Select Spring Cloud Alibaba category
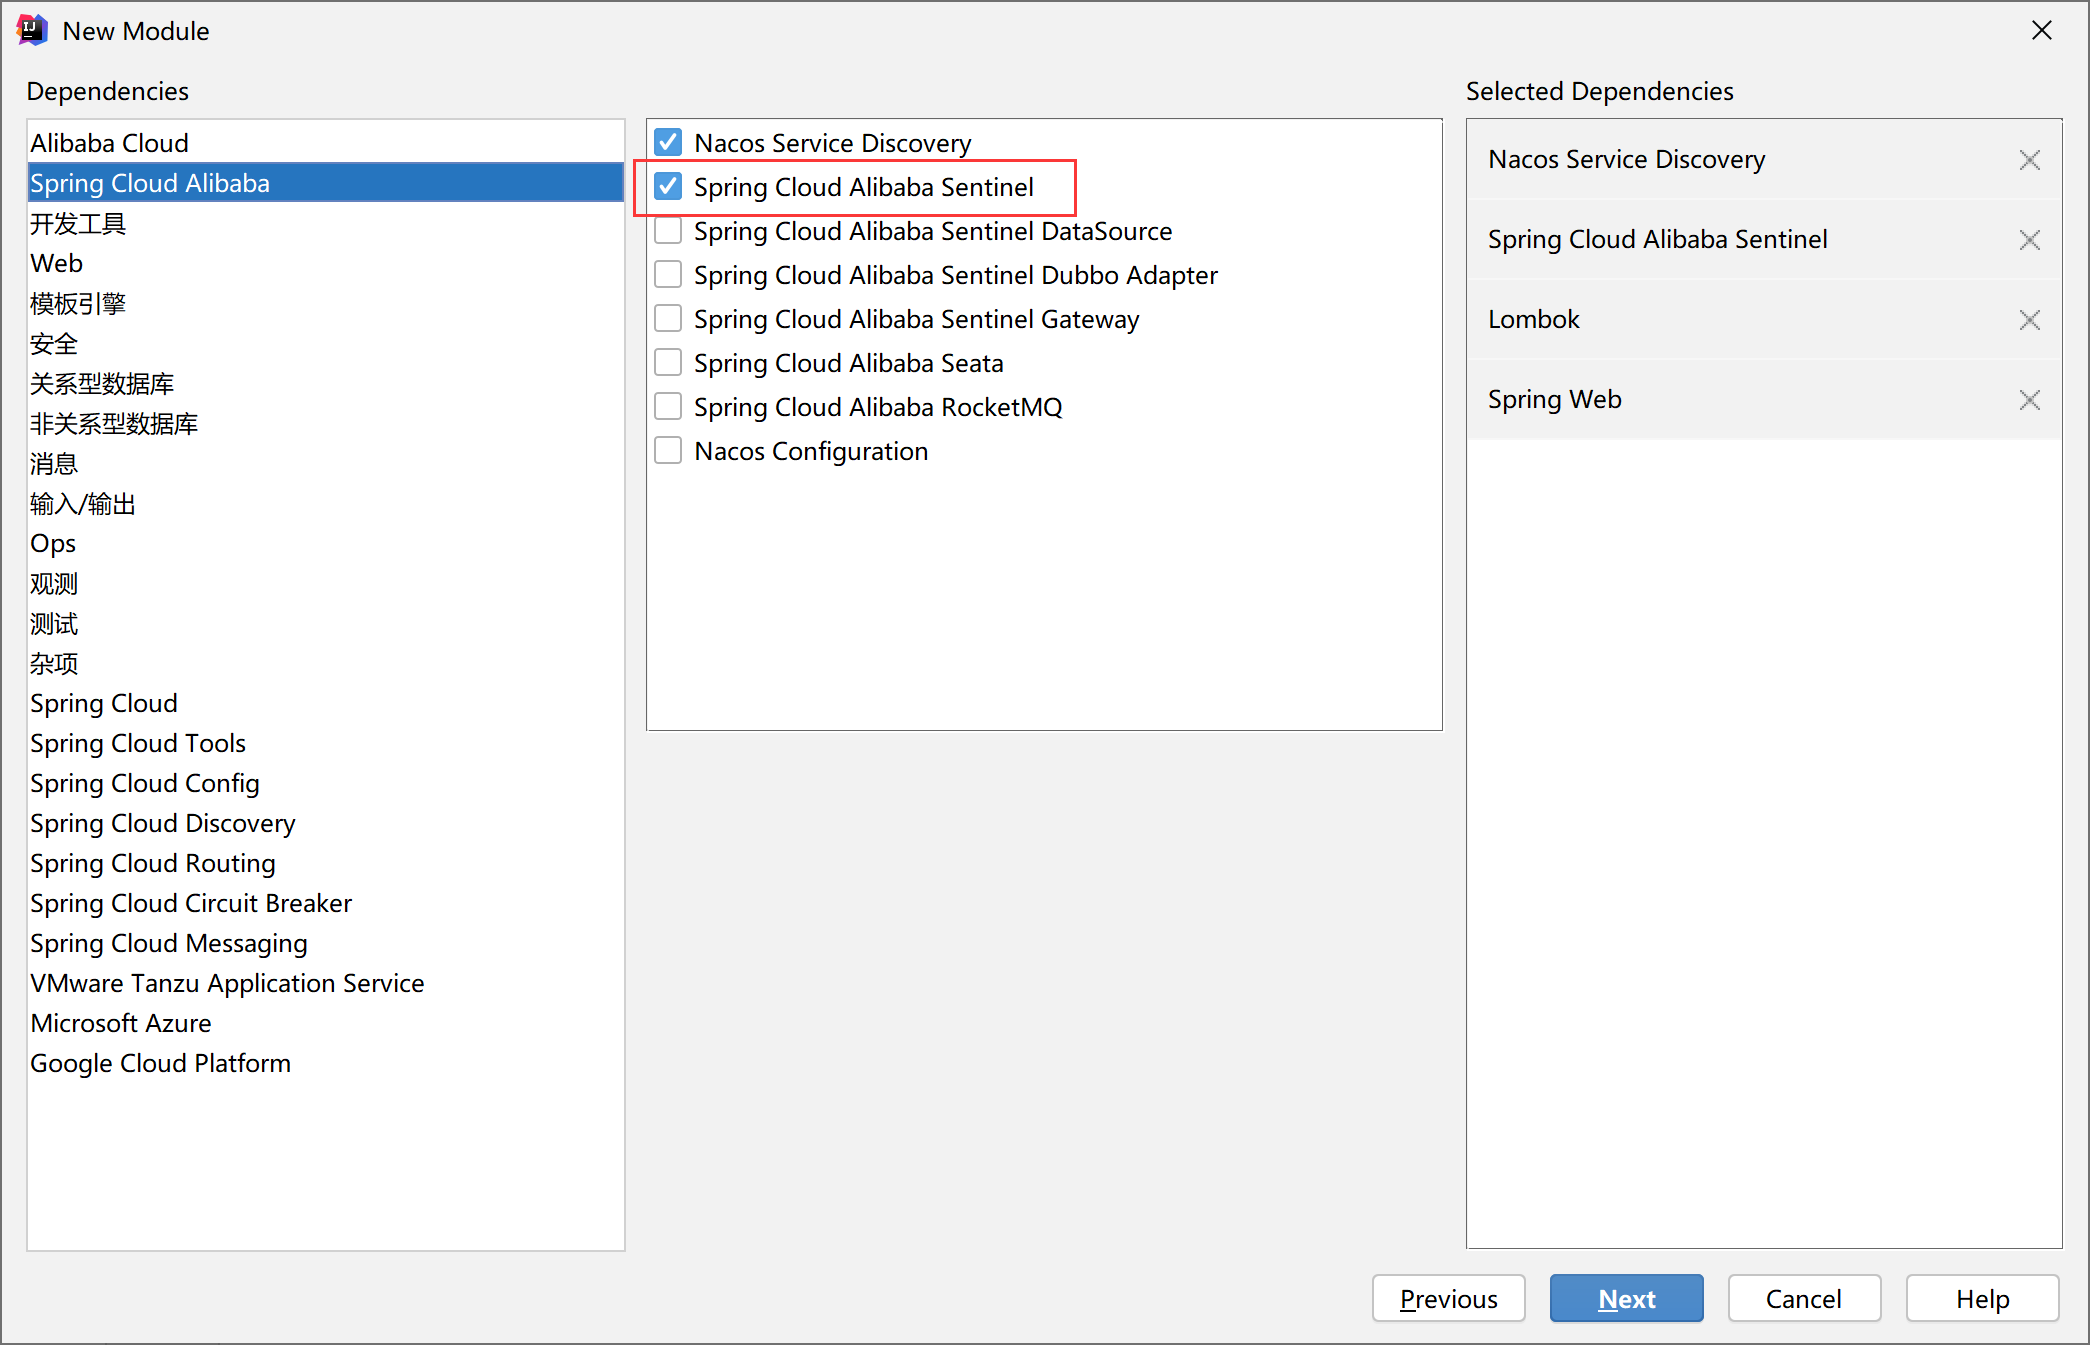The image size is (2090, 1345). pos(325,183)
